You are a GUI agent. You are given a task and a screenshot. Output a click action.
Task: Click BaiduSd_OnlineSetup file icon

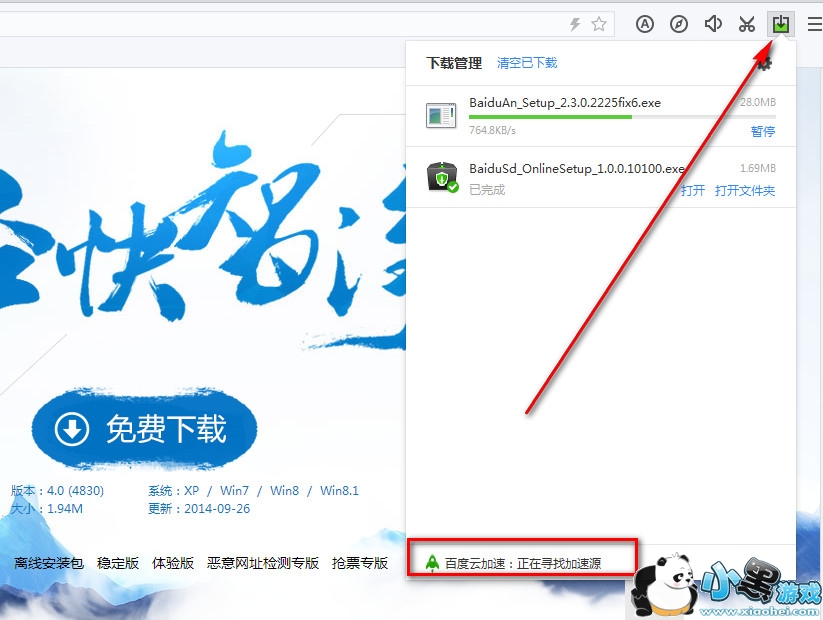[442, 177]
